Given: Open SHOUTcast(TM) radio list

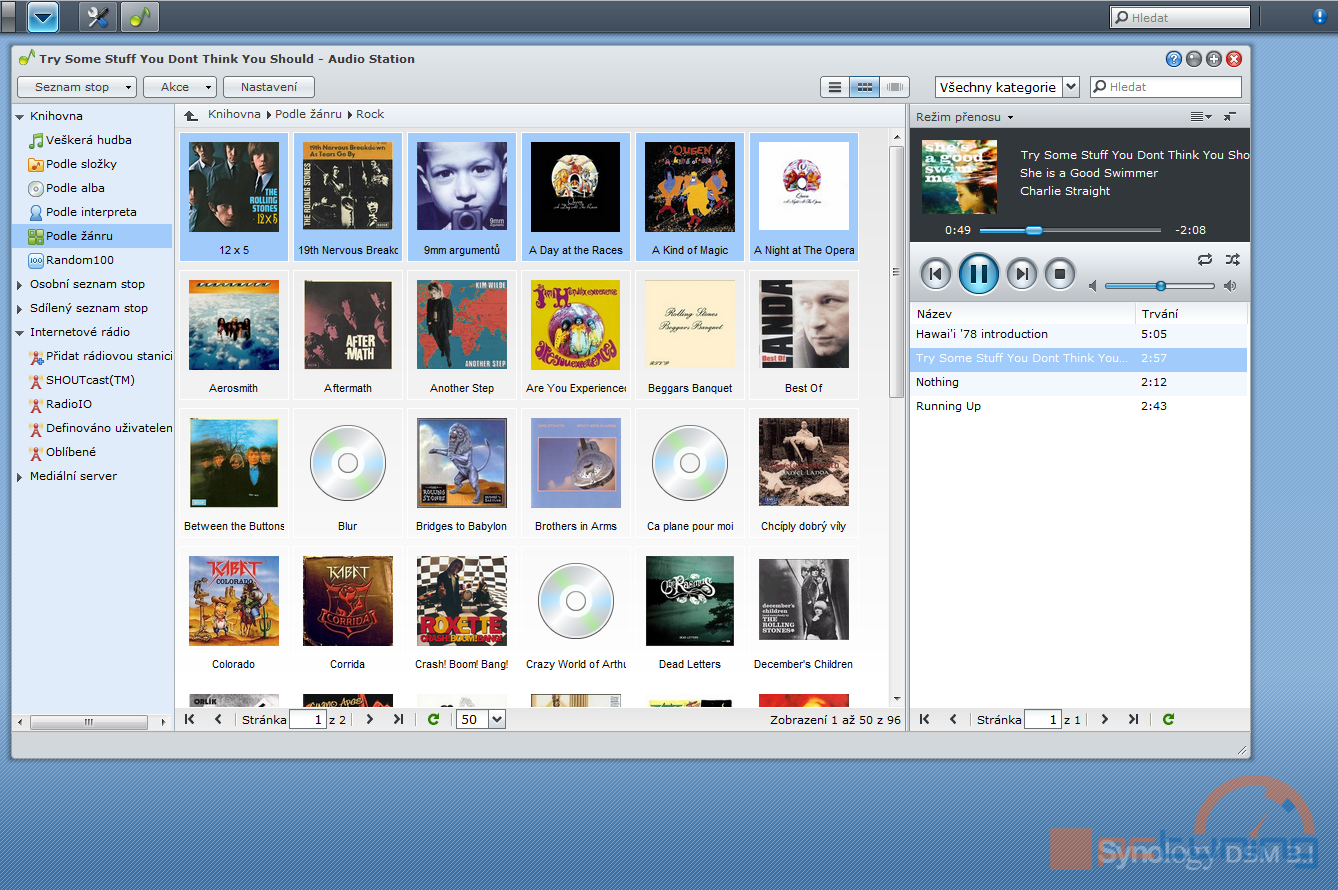Looking at the screenshot, I should [90, 380].
